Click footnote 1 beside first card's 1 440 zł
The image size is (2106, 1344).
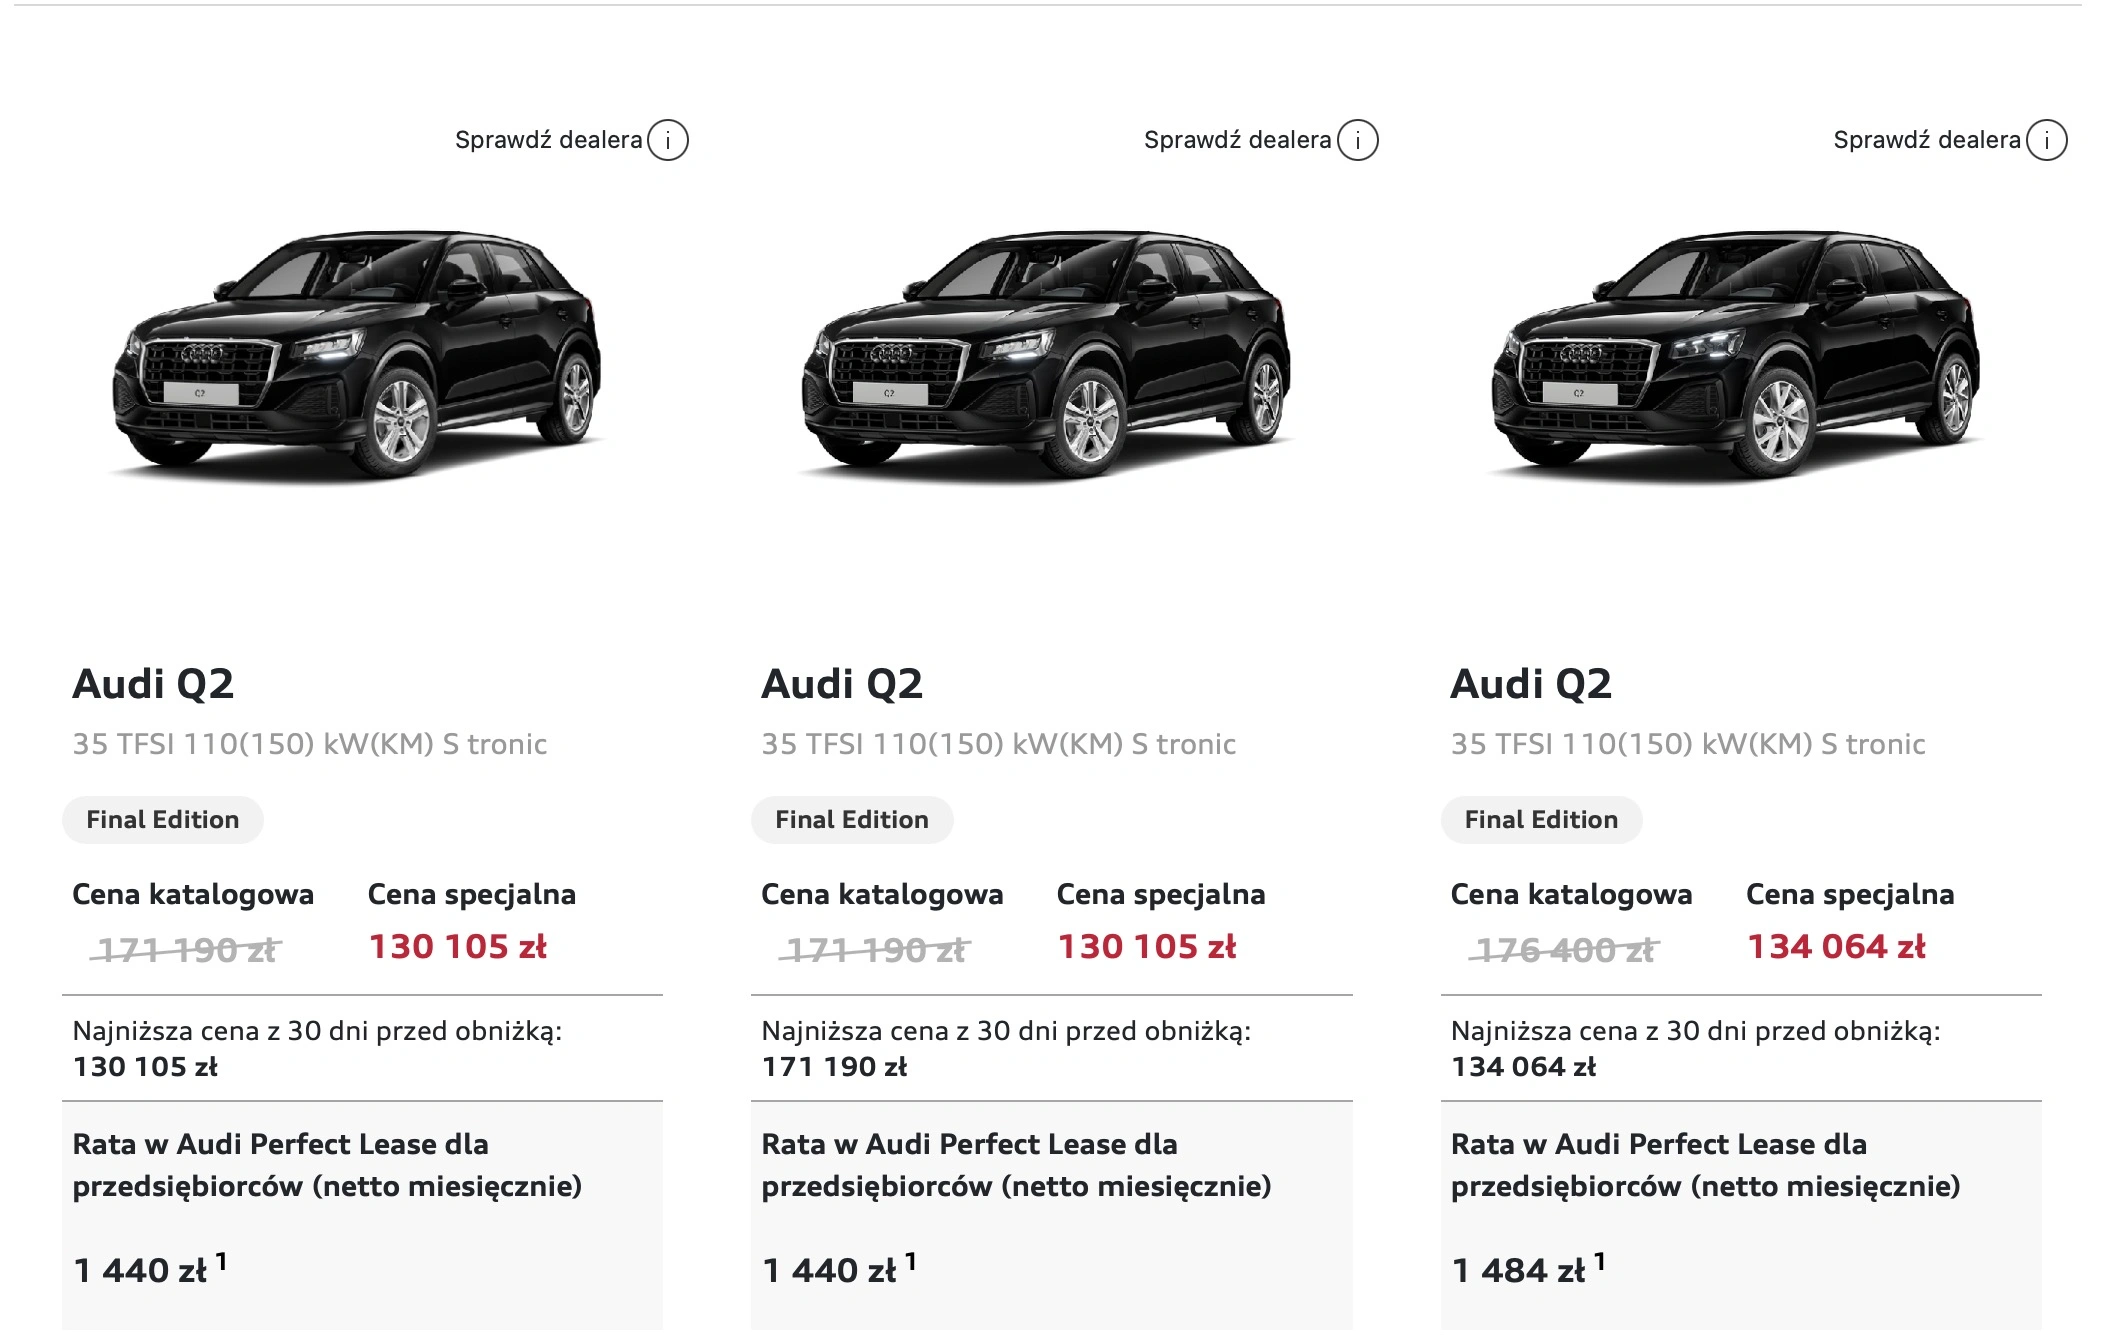tap(221, 1262)
